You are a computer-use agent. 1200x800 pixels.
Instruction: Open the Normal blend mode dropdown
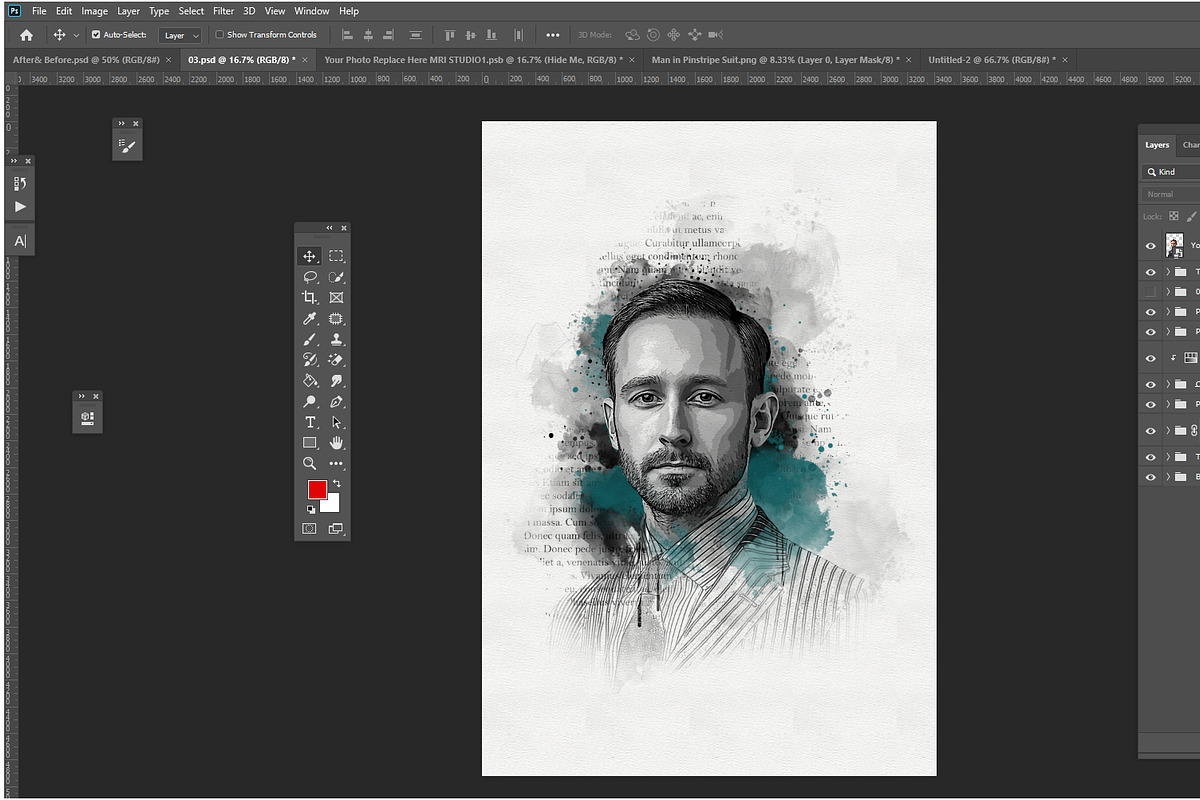click(1172, 194)
